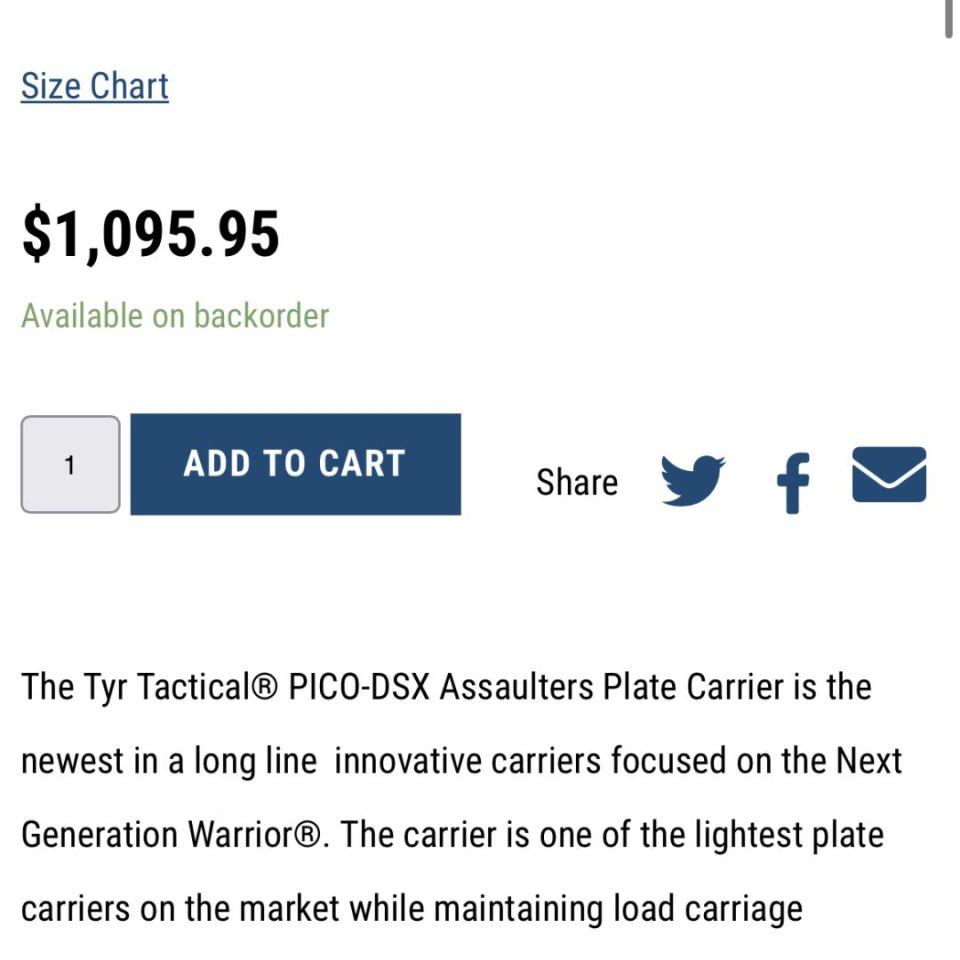Click the Available on backorder status text
This screenshot has height=960, width=960.
coord(175,315)
